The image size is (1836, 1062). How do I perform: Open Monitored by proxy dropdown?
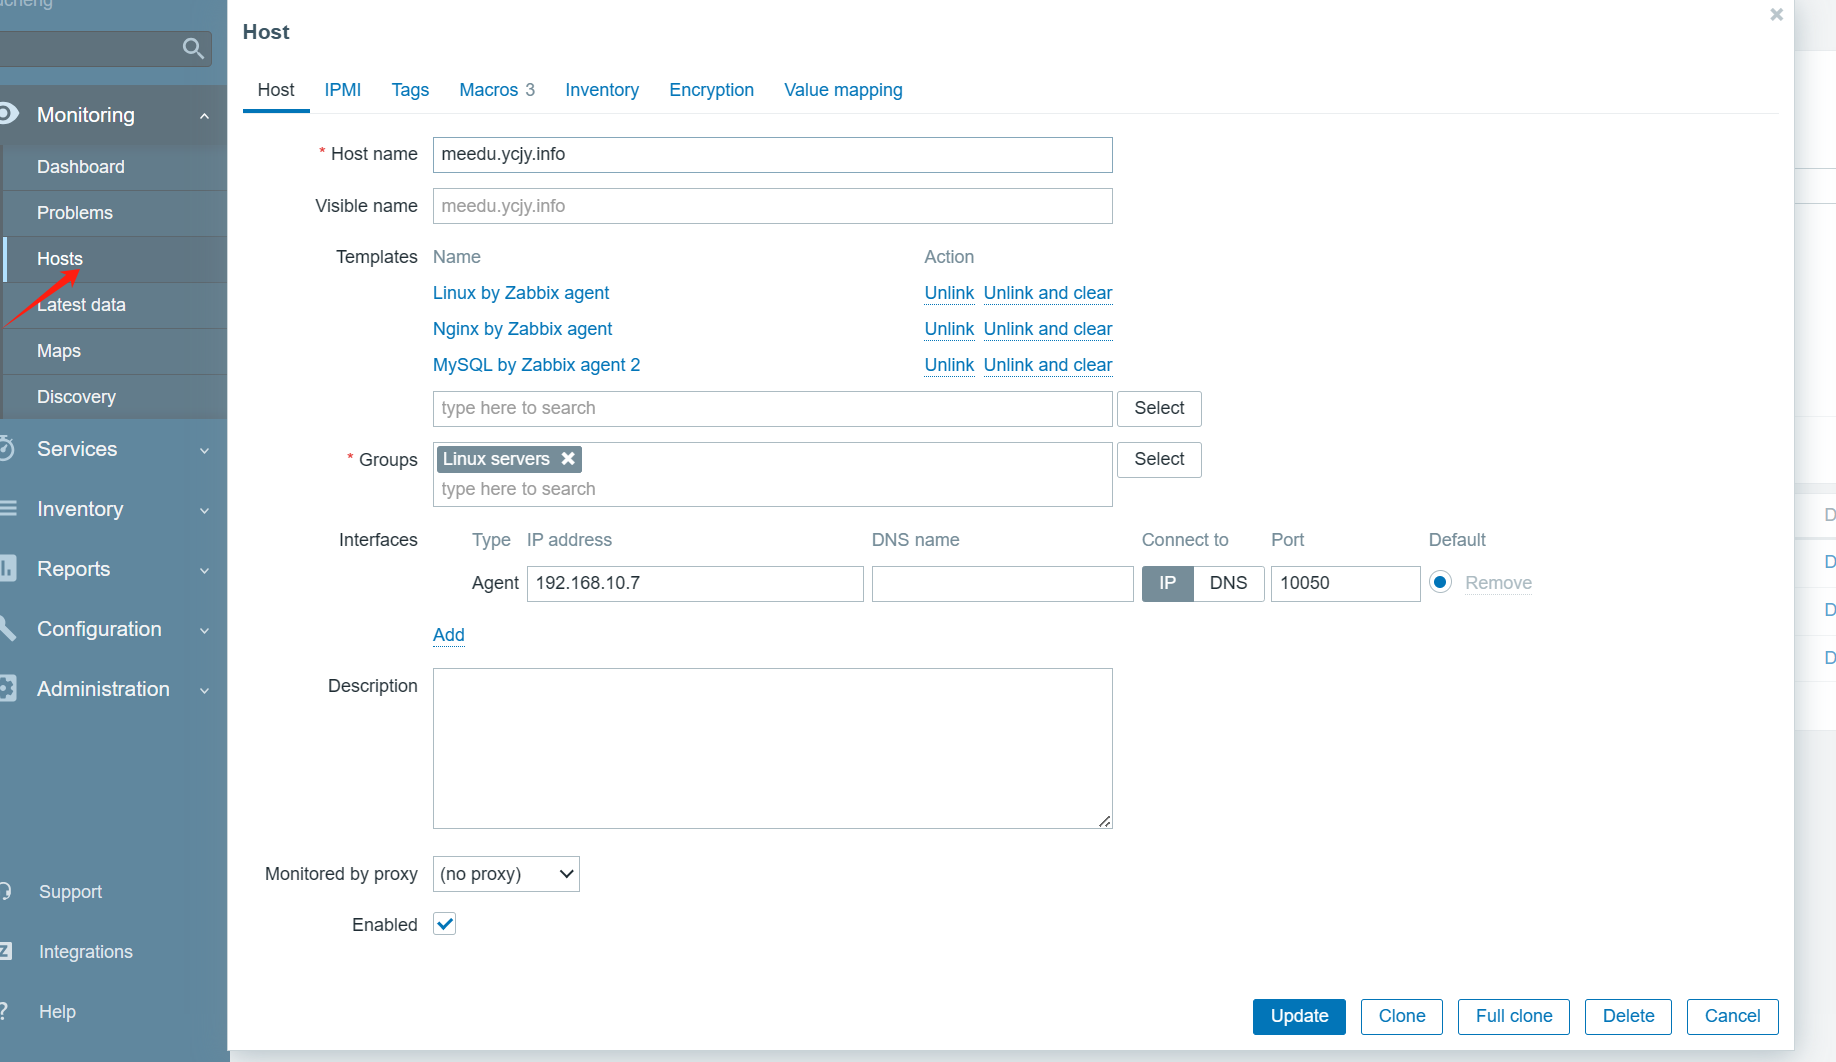506,874
